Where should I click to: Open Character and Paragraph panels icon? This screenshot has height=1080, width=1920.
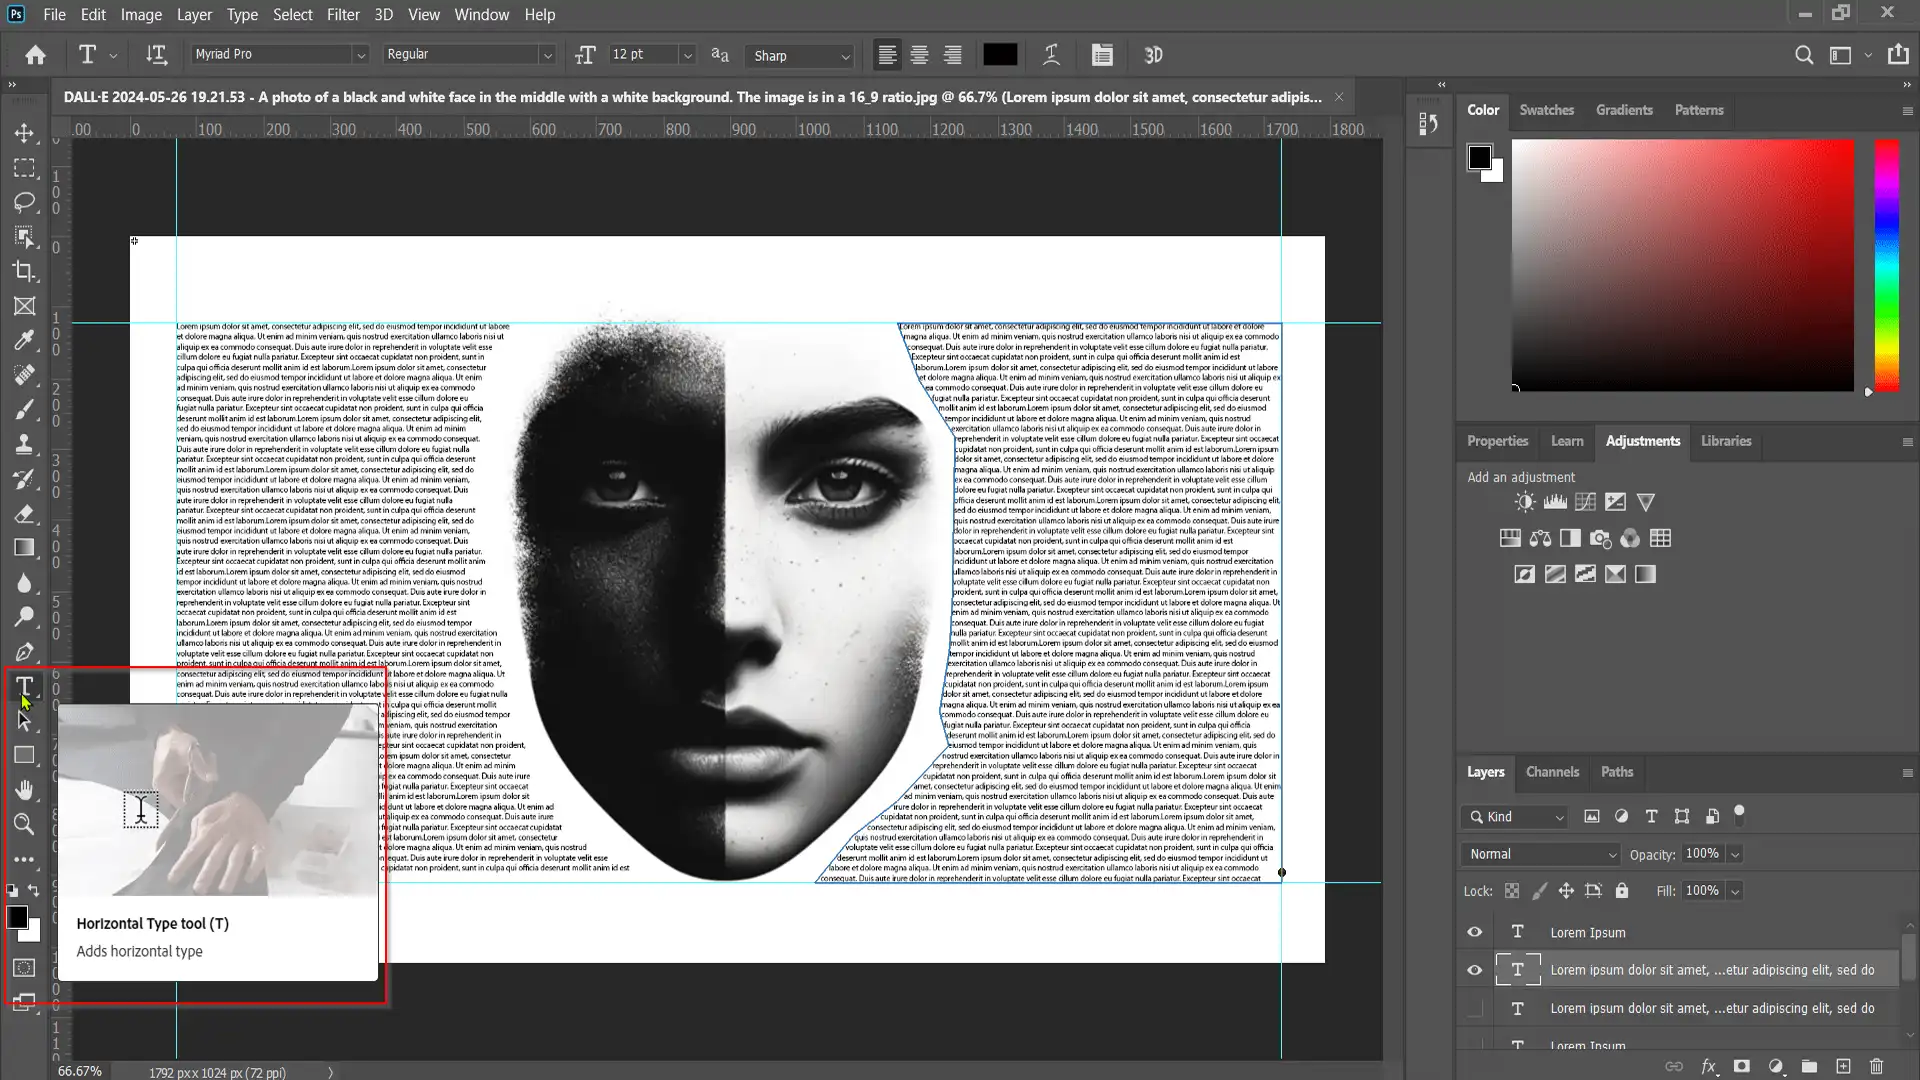1102,55
